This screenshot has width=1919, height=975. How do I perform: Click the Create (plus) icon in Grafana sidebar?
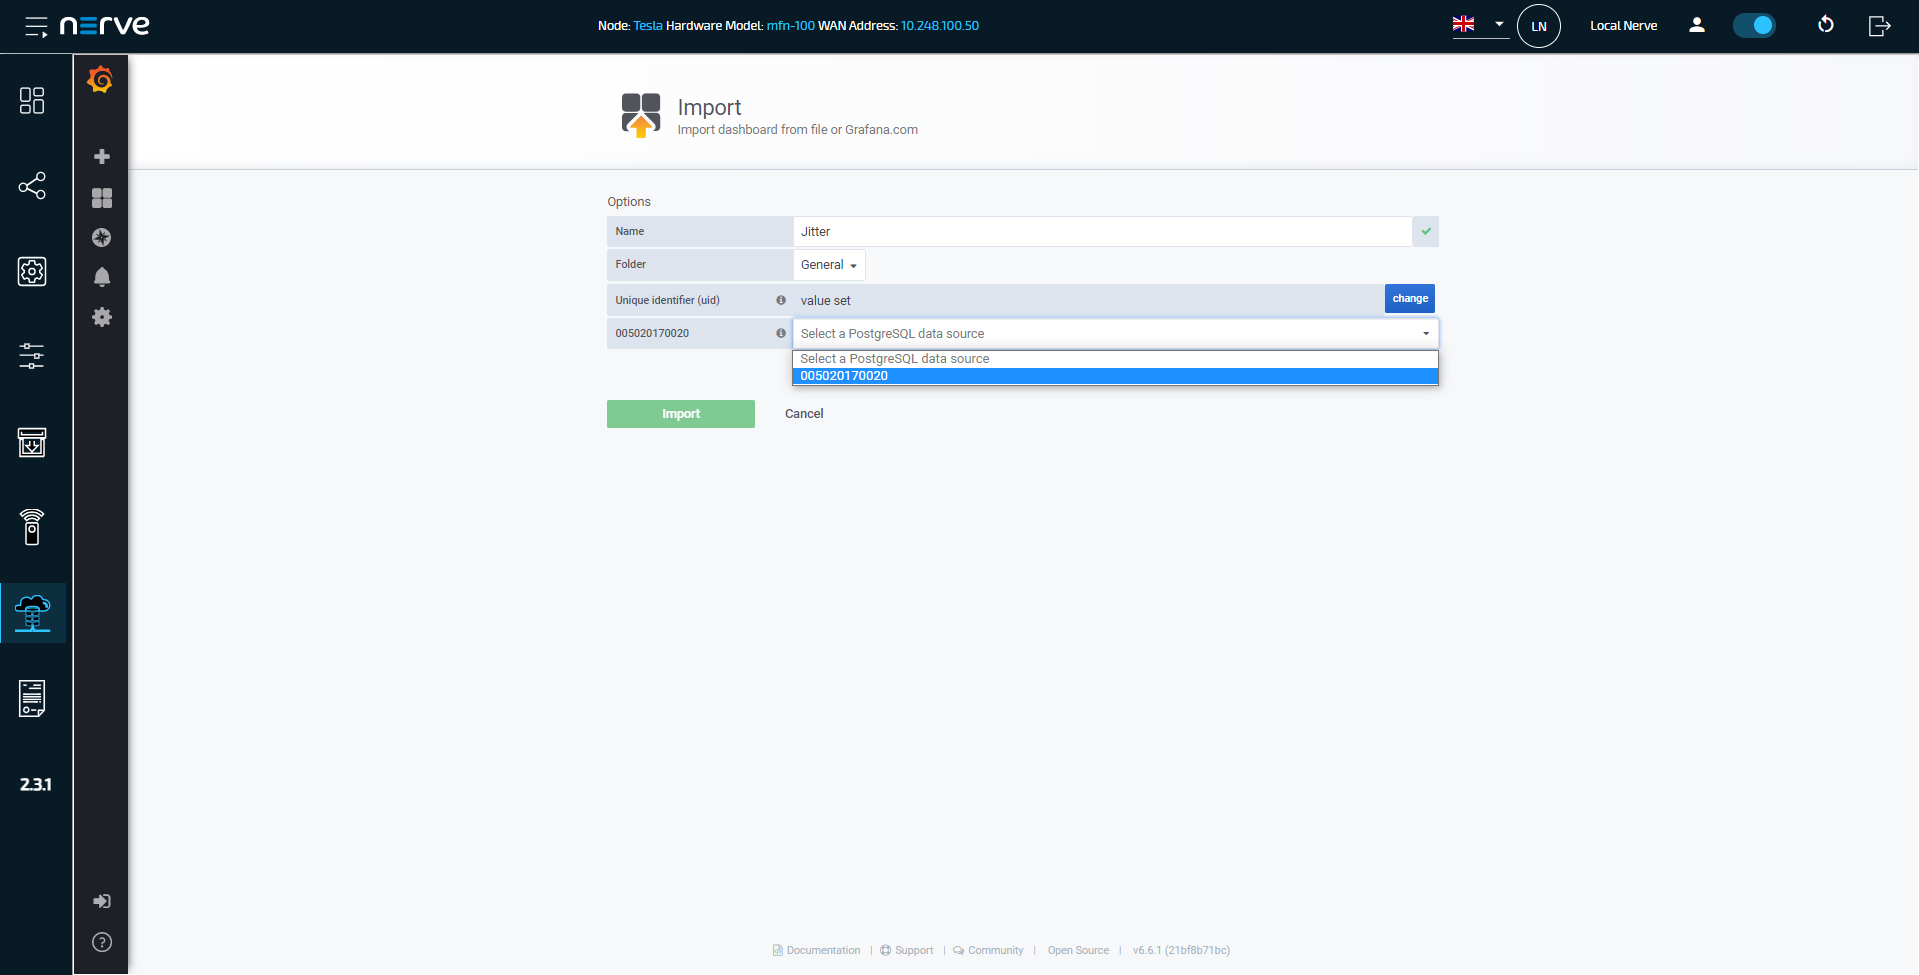tap(101, 157)
